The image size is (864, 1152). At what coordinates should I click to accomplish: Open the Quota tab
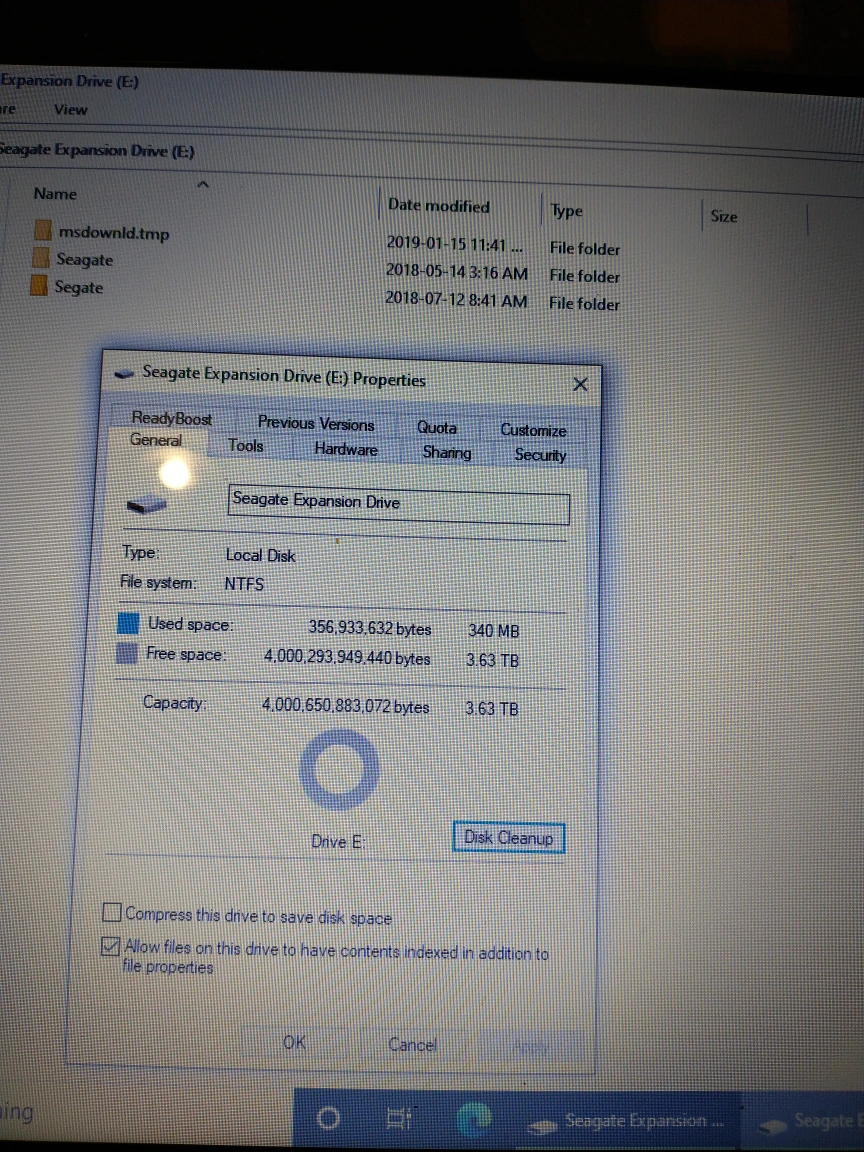pos(437,428)
